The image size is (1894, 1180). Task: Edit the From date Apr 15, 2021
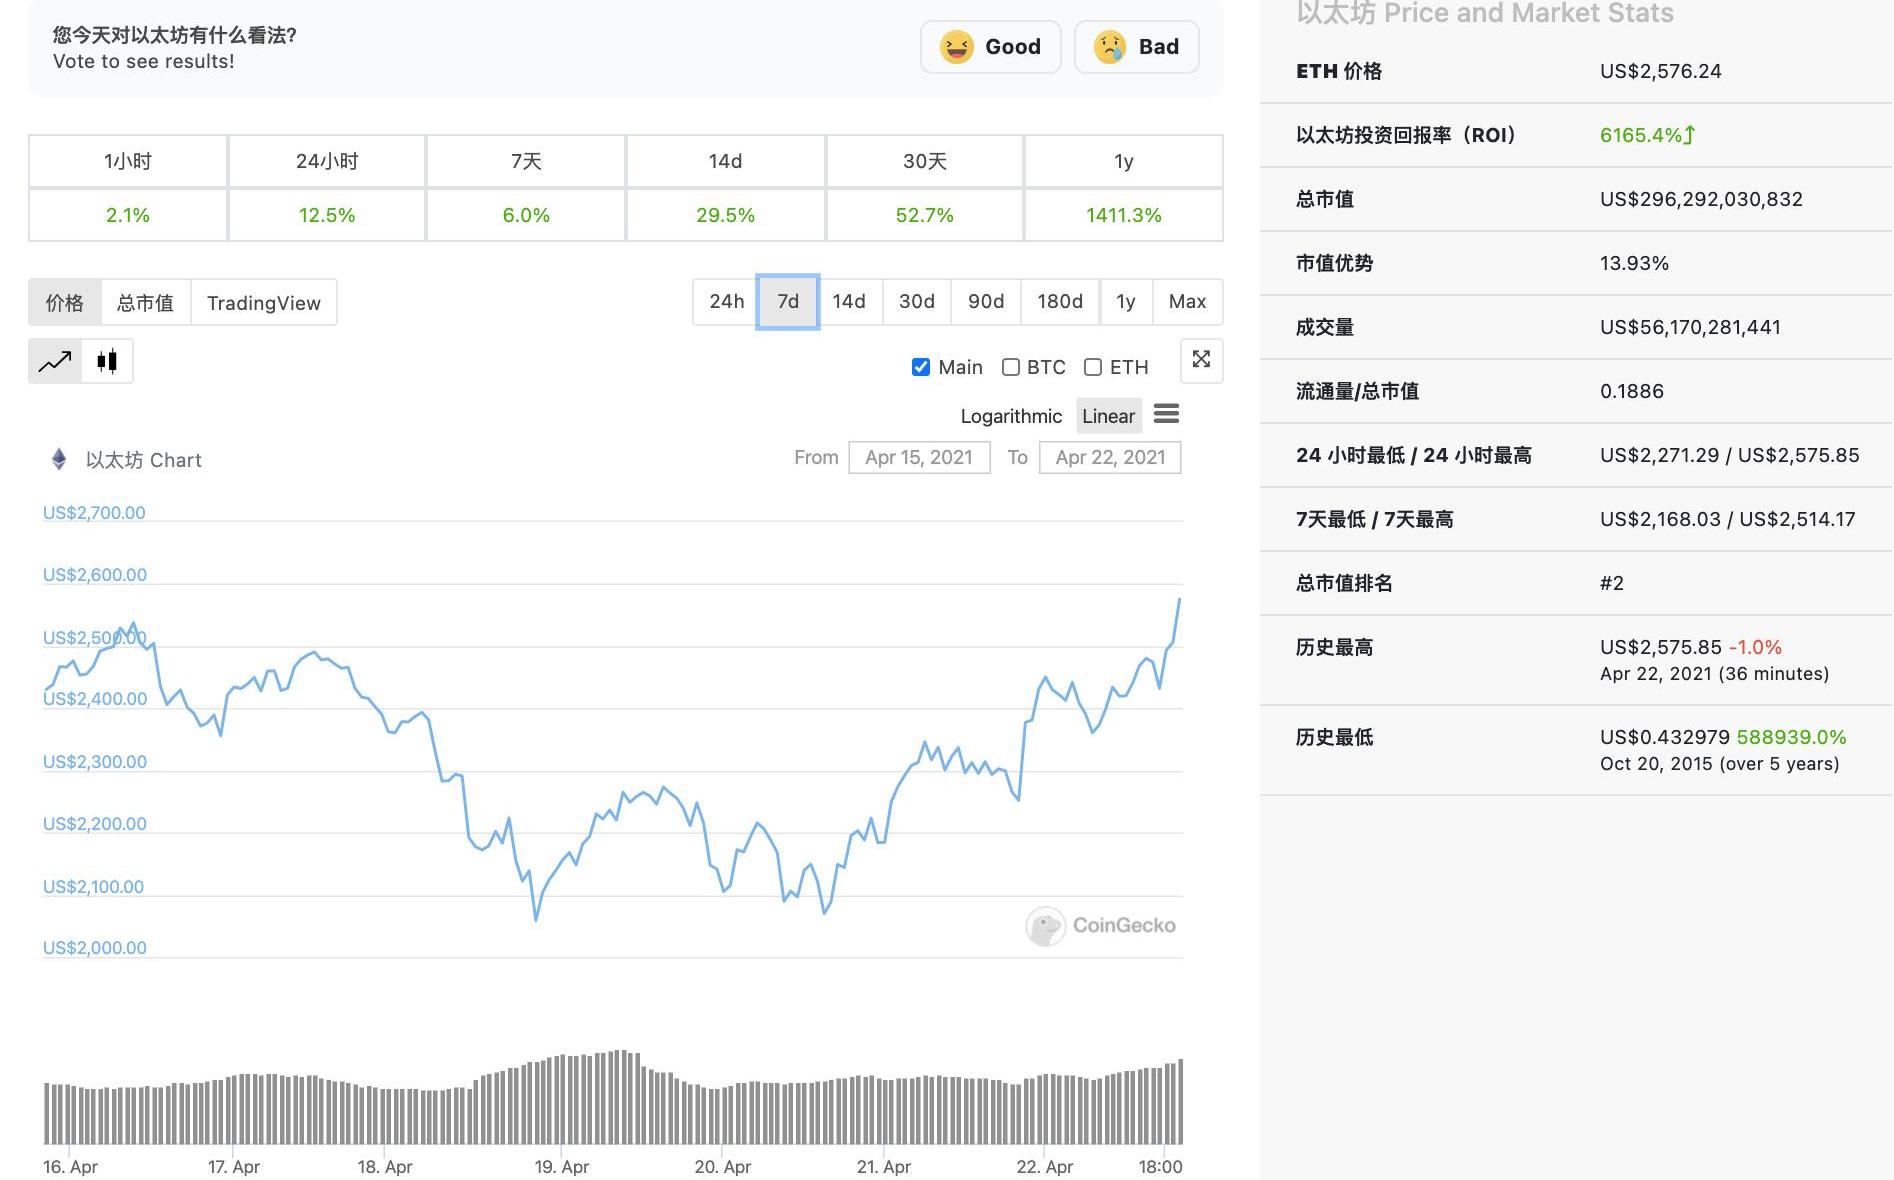(x=919, y=457)
